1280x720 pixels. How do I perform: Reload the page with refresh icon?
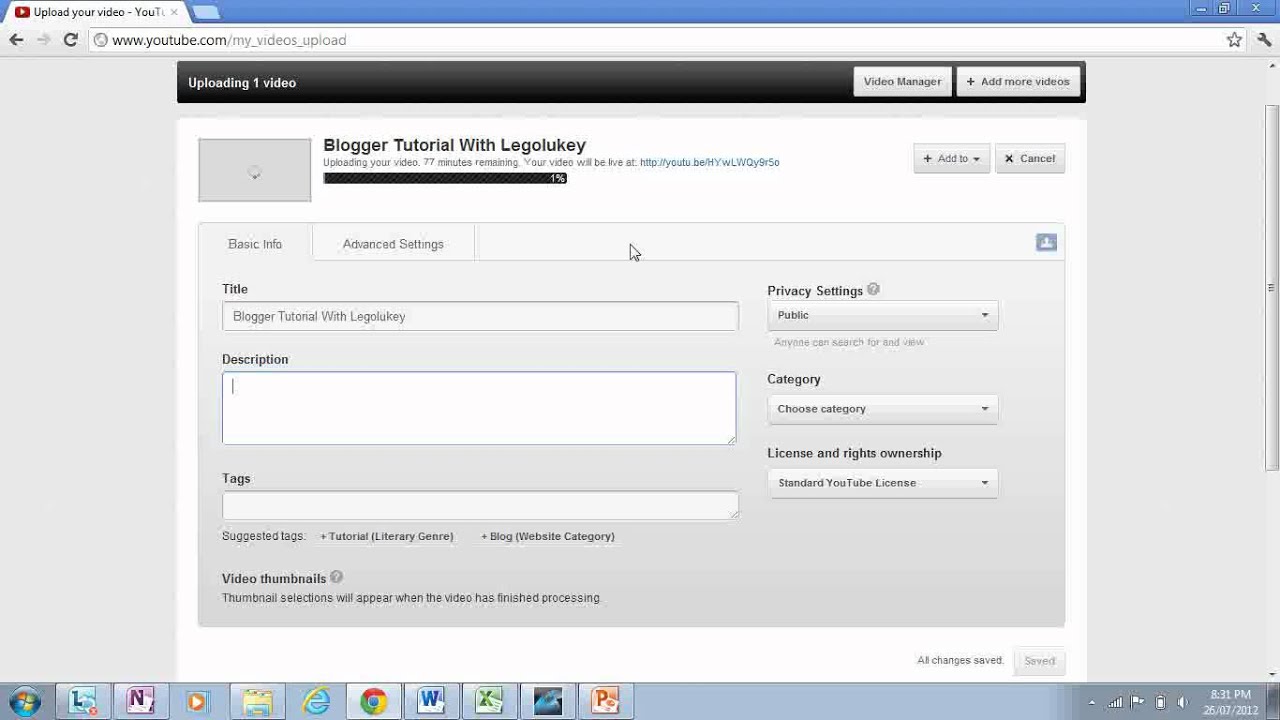(x=70, y=40)
